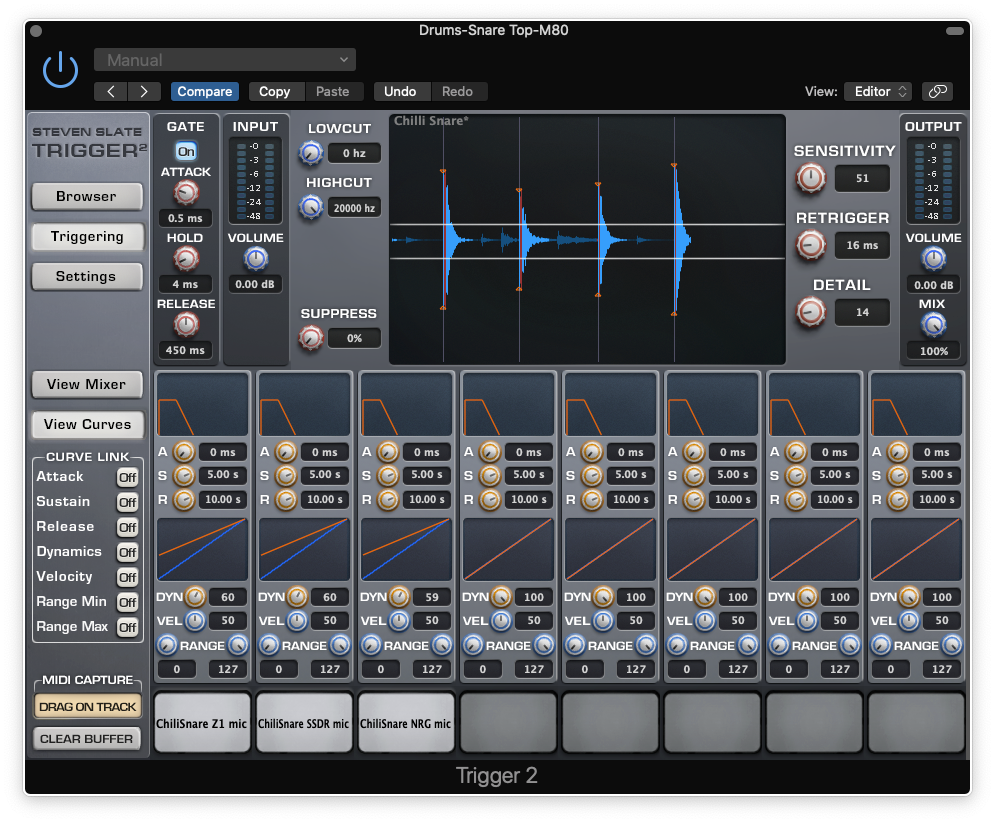Switch to the Settings panel
The width and height of the screenshot is (995, 823).
coord(86,276)
